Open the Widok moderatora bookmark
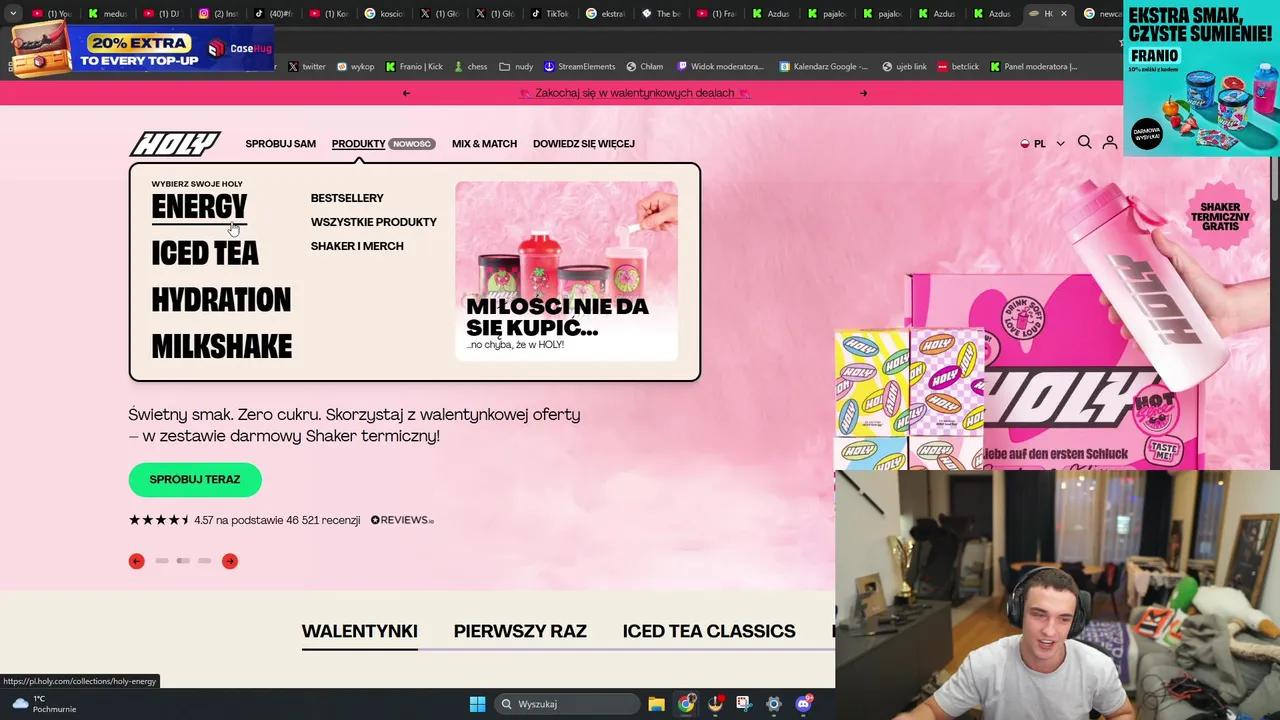 tap(721, 67)
